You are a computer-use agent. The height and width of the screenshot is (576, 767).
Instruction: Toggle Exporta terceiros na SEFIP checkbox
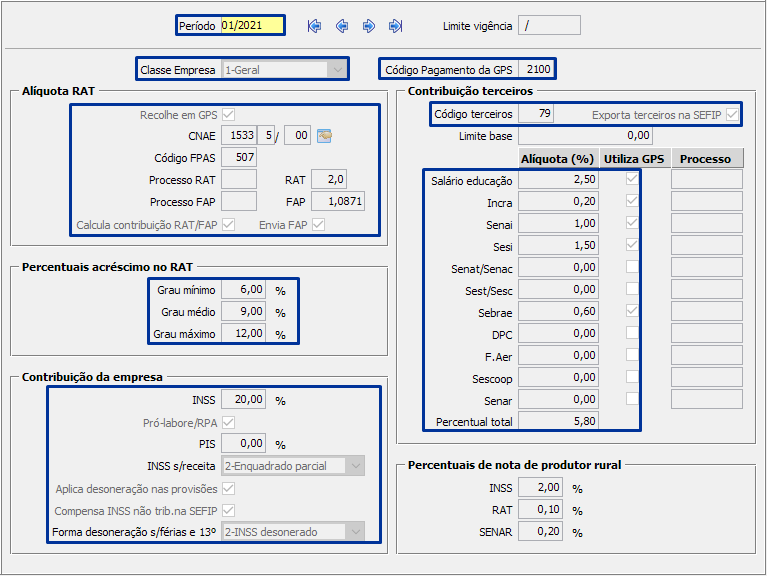pos(733,115)
